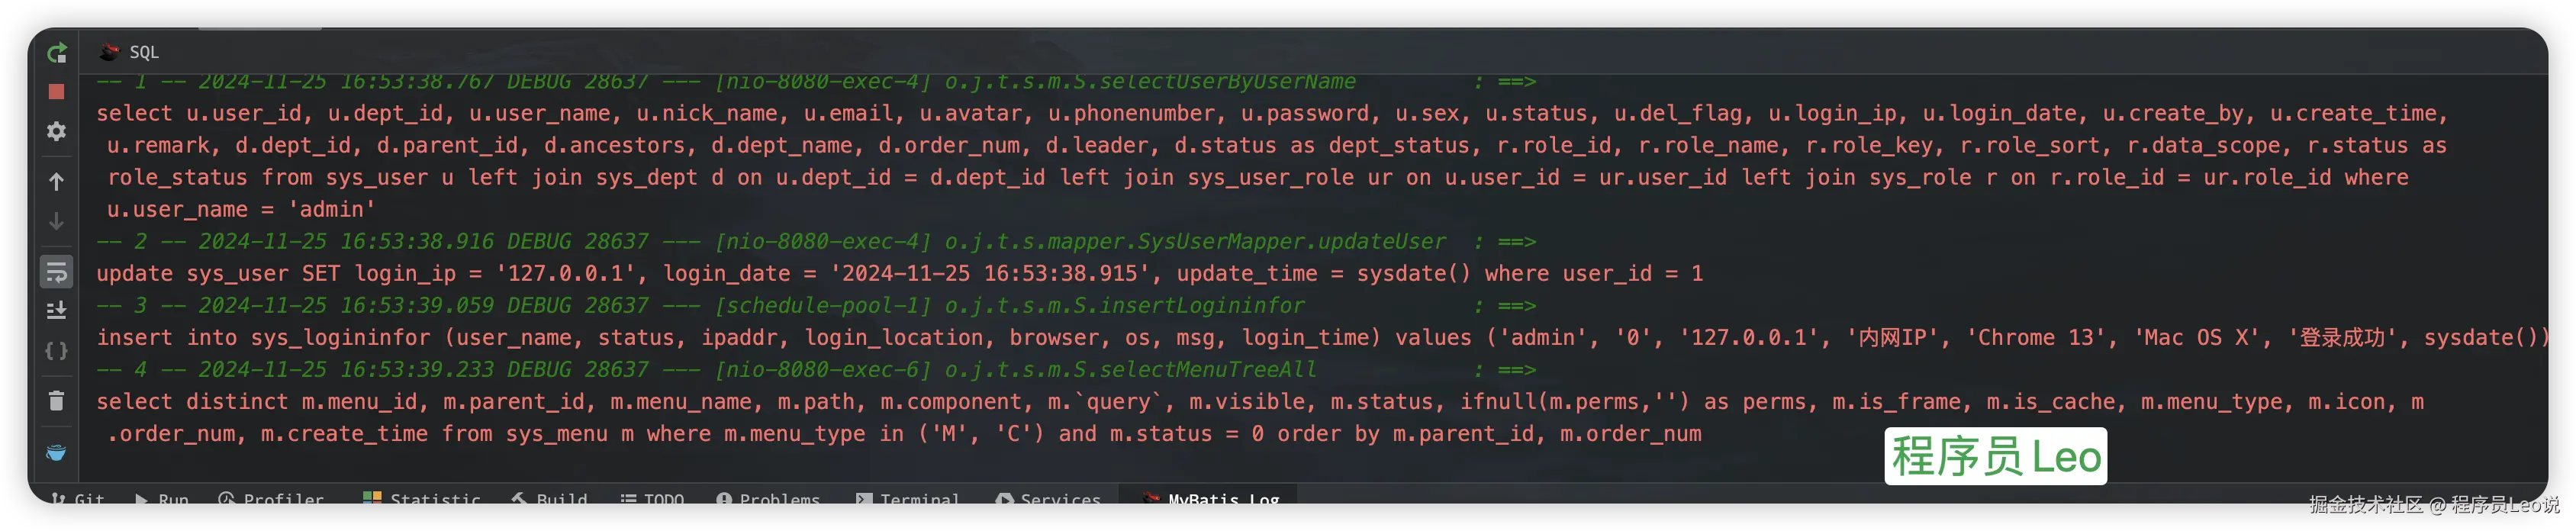Toggle scroll to end of log
Viewport: 2576px width, 531px height.
[57, 310]
